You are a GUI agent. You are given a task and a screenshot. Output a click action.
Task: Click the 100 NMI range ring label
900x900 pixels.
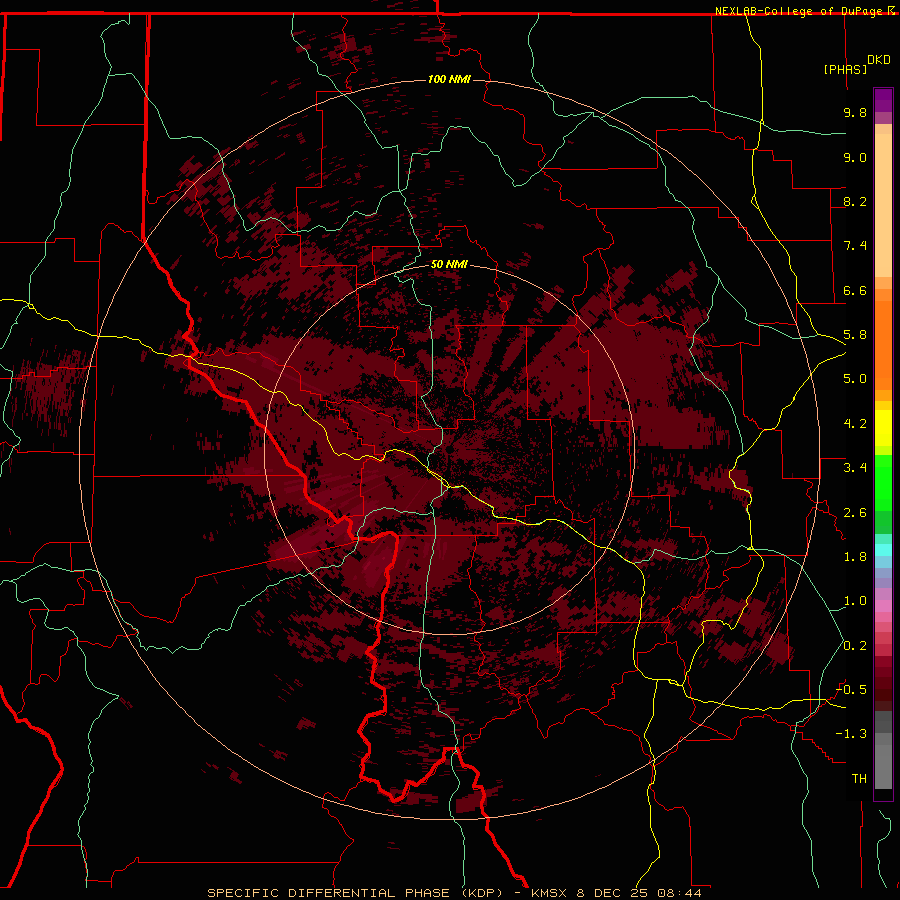449,79
